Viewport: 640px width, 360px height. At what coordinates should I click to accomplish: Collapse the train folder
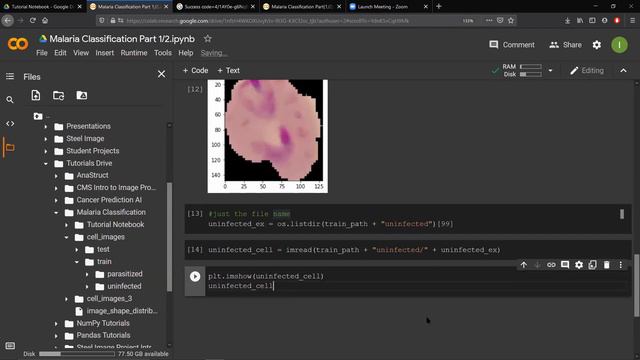(x=77, y=262)
